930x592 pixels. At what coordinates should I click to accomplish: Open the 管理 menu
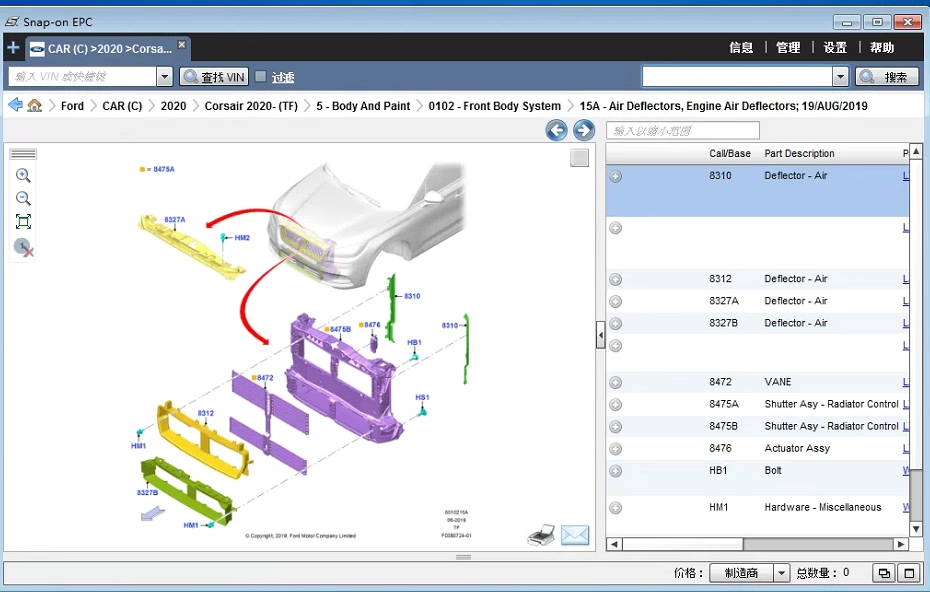click(788, 47)
